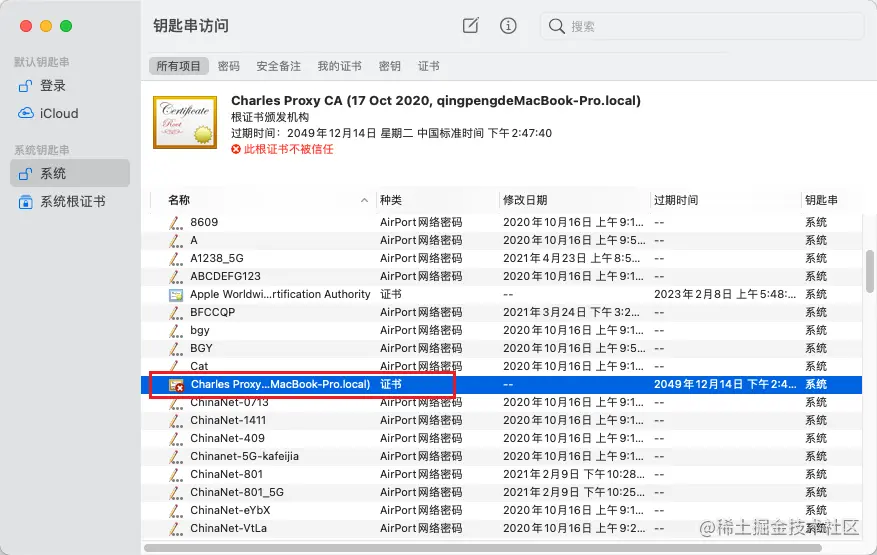Click the vertical scrollbar thumb of the list
The height and width of the screenshot is (555, 877).
(x=870, y=271)
